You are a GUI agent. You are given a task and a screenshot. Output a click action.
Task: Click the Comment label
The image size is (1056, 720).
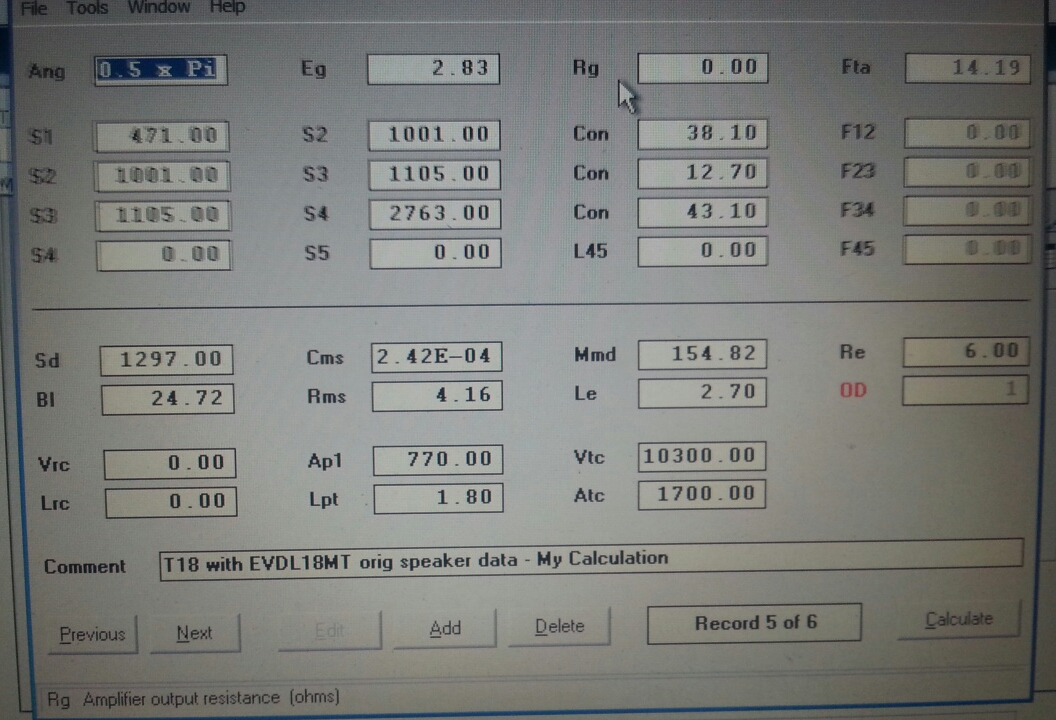tap(84, 566)
